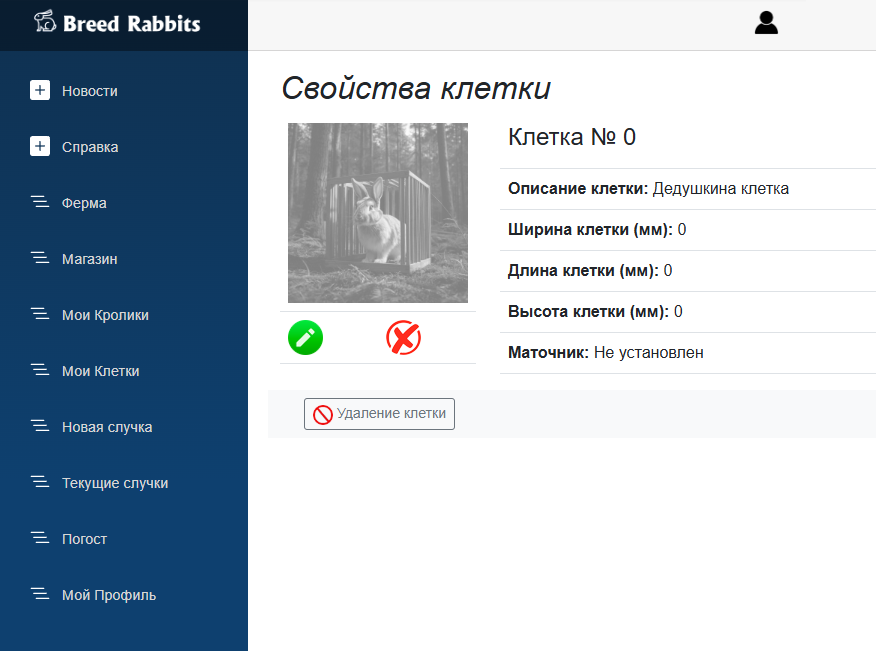Select Новая случка in sidebar
The height and width of the screenshot is (651, 876).
pos(107,427)
